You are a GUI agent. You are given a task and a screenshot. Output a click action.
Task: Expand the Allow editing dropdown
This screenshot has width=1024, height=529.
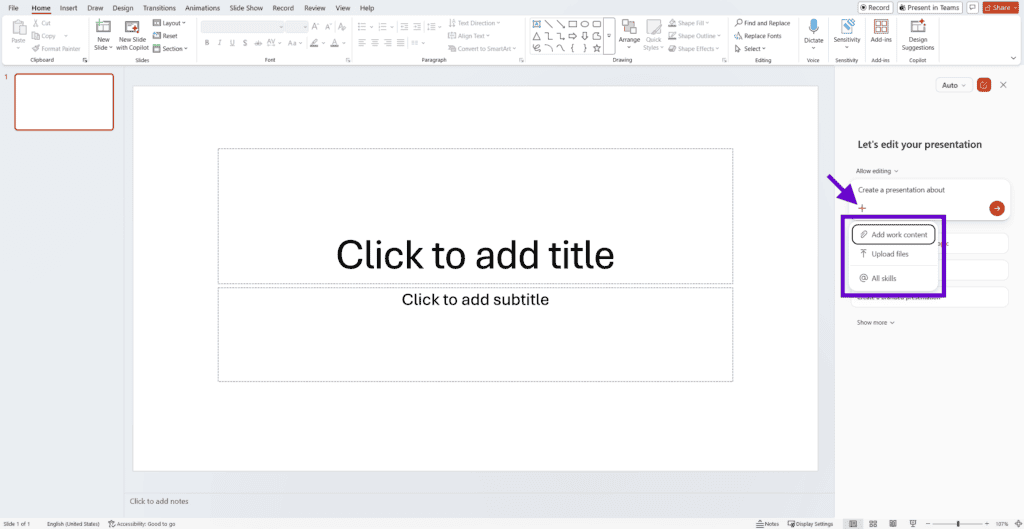coord(877,171)
